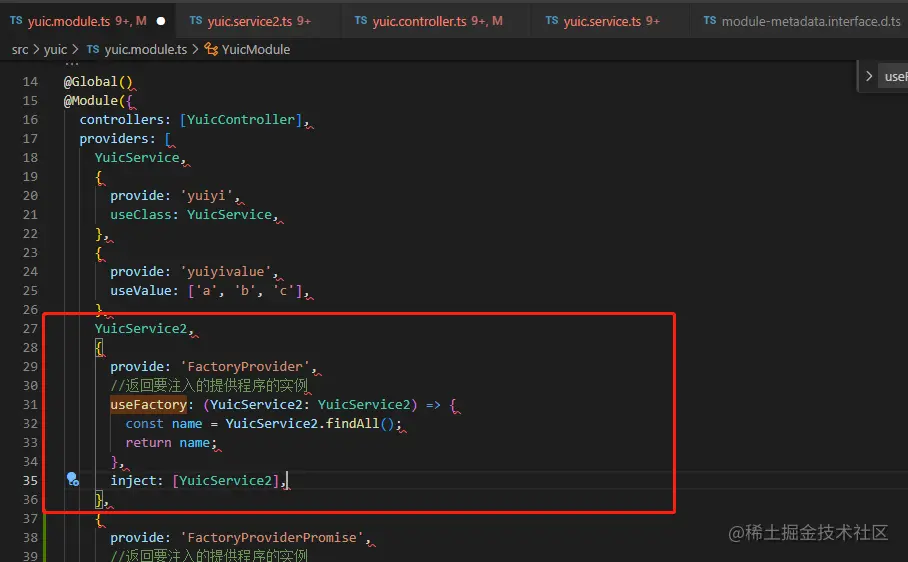Click the 'yuiyivalue' string literal

(226, 271)
